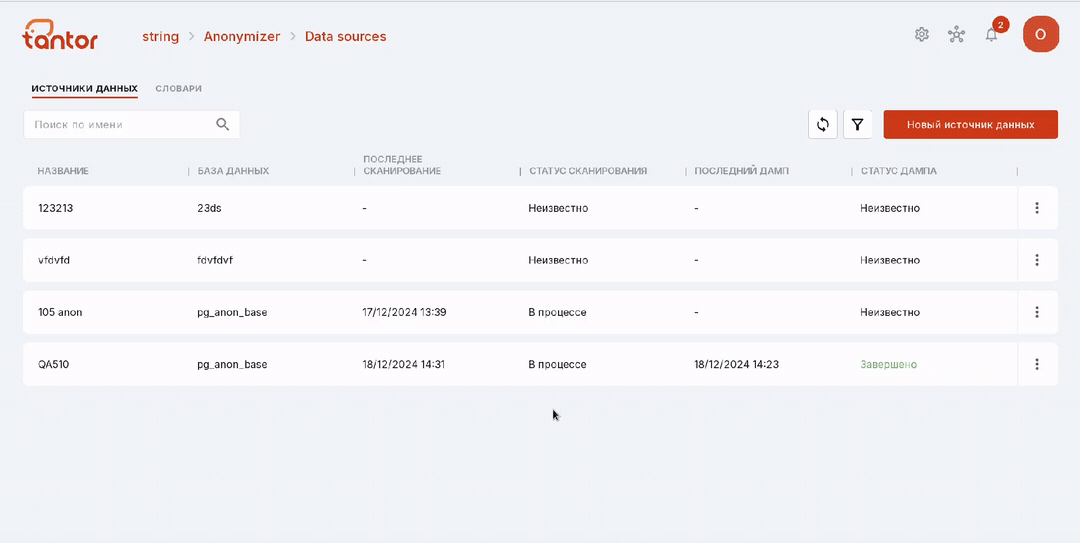Viewport: 1080px width, 543px height.
Task: Click the orange user avatar 'O'
Action: coord(1041,34)
